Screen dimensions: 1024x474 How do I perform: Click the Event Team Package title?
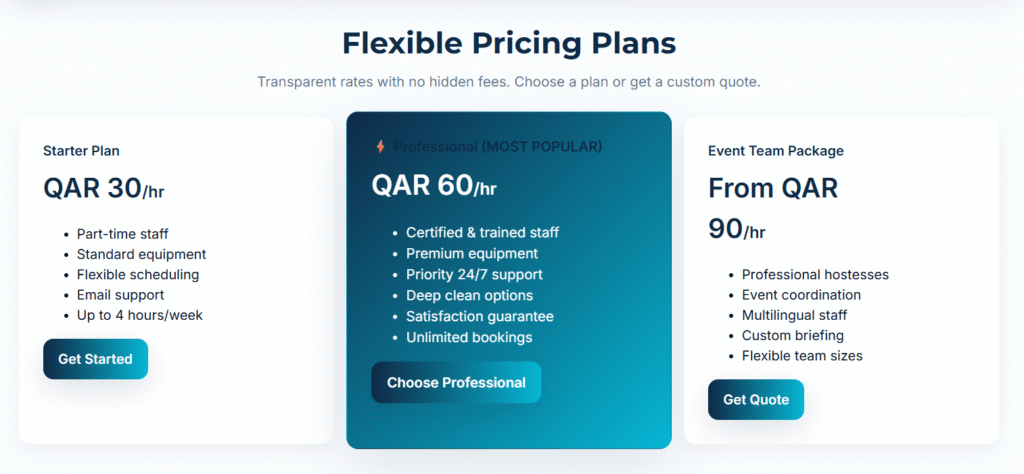click(x=776, y=151)
